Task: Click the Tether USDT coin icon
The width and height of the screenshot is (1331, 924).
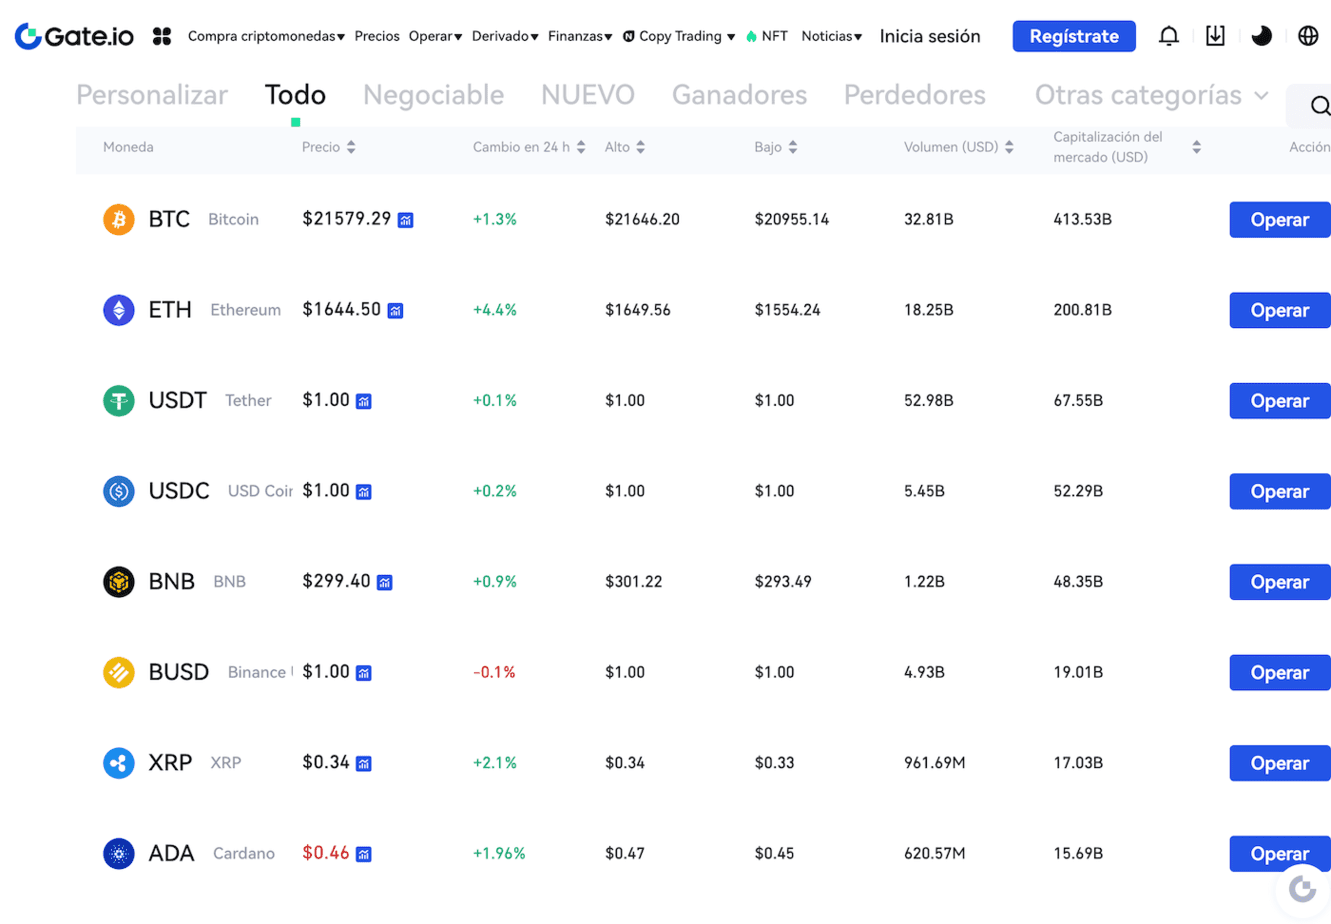Action: point(119,400)
